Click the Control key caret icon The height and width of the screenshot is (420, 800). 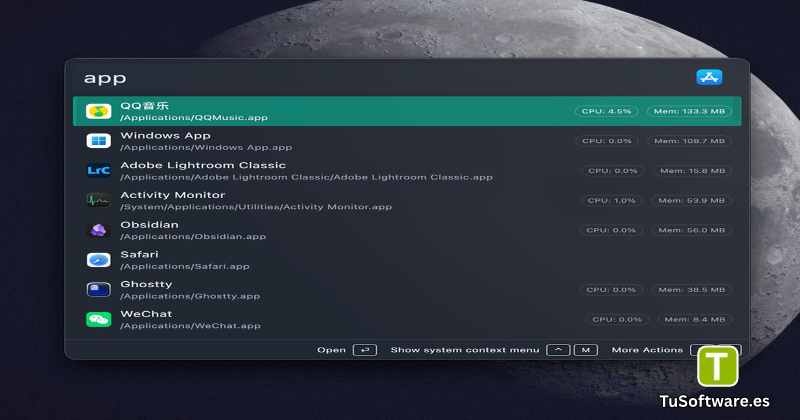point(558,350)
